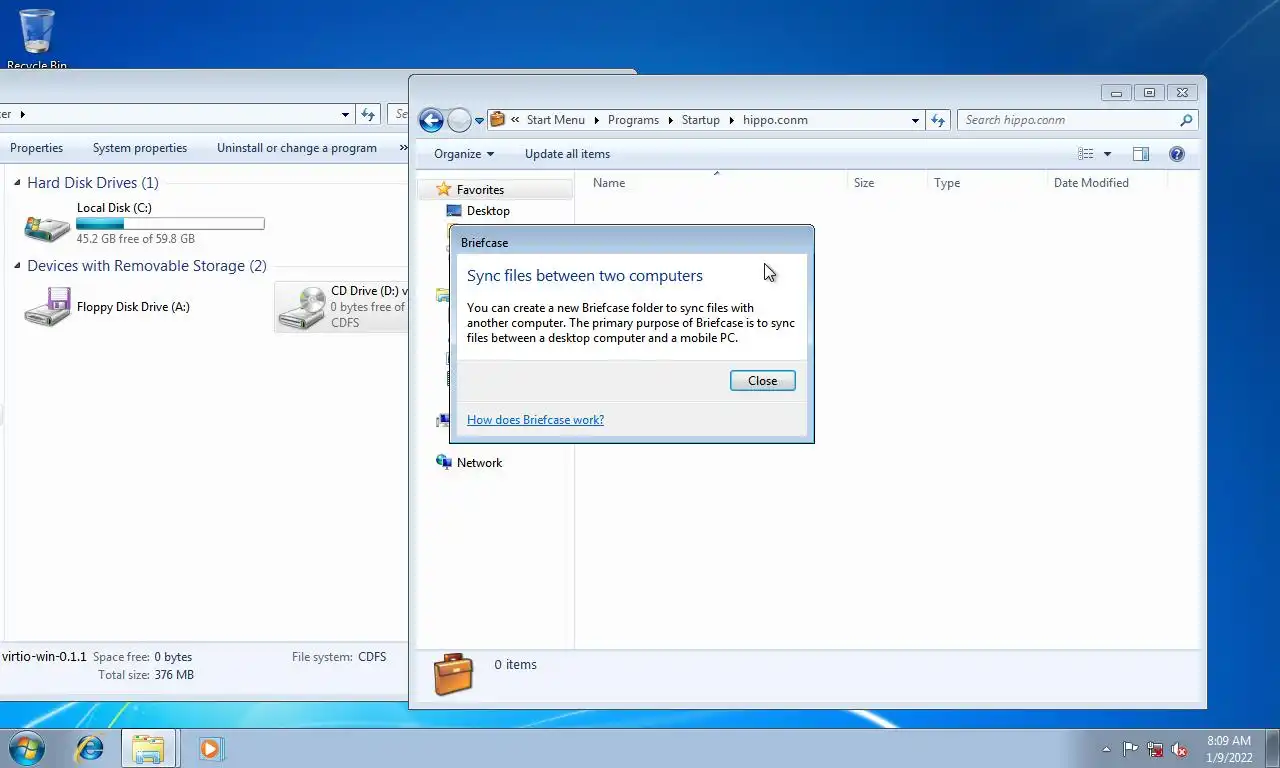Collapse the Hard Disk Drives group
The height and width of the screenshot is (768, 1280).
(x=17, y=183)
